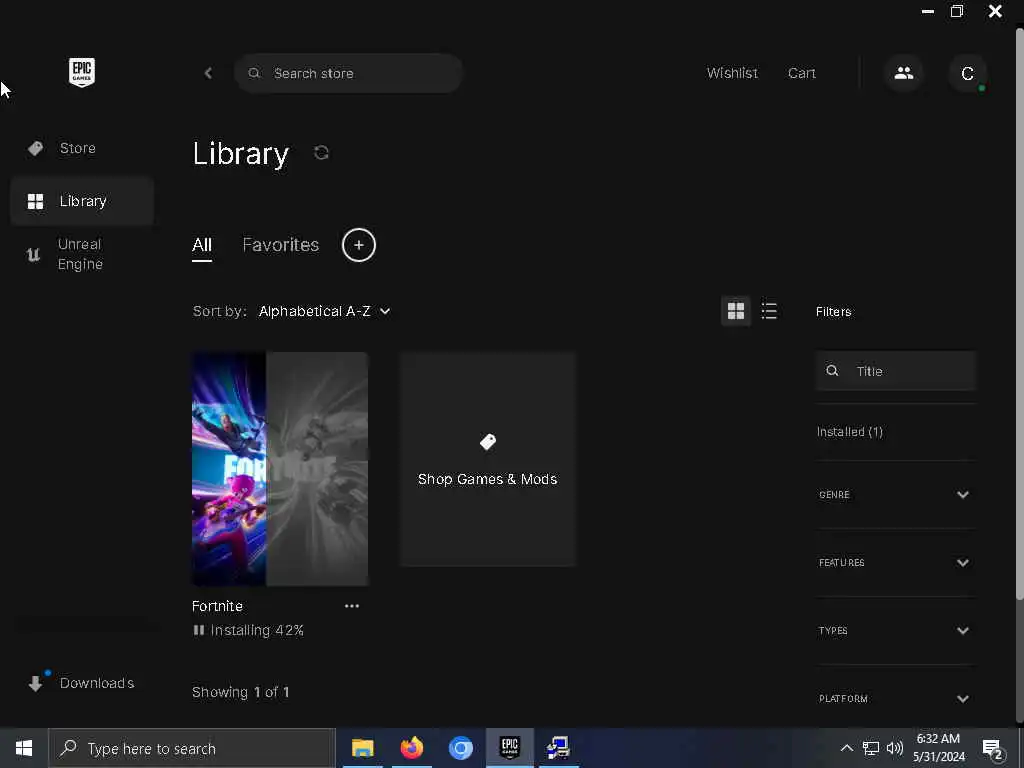Expand the PLATFORM filter
The width and height of the screenshot is (1024, 768).
coord(895,699)
